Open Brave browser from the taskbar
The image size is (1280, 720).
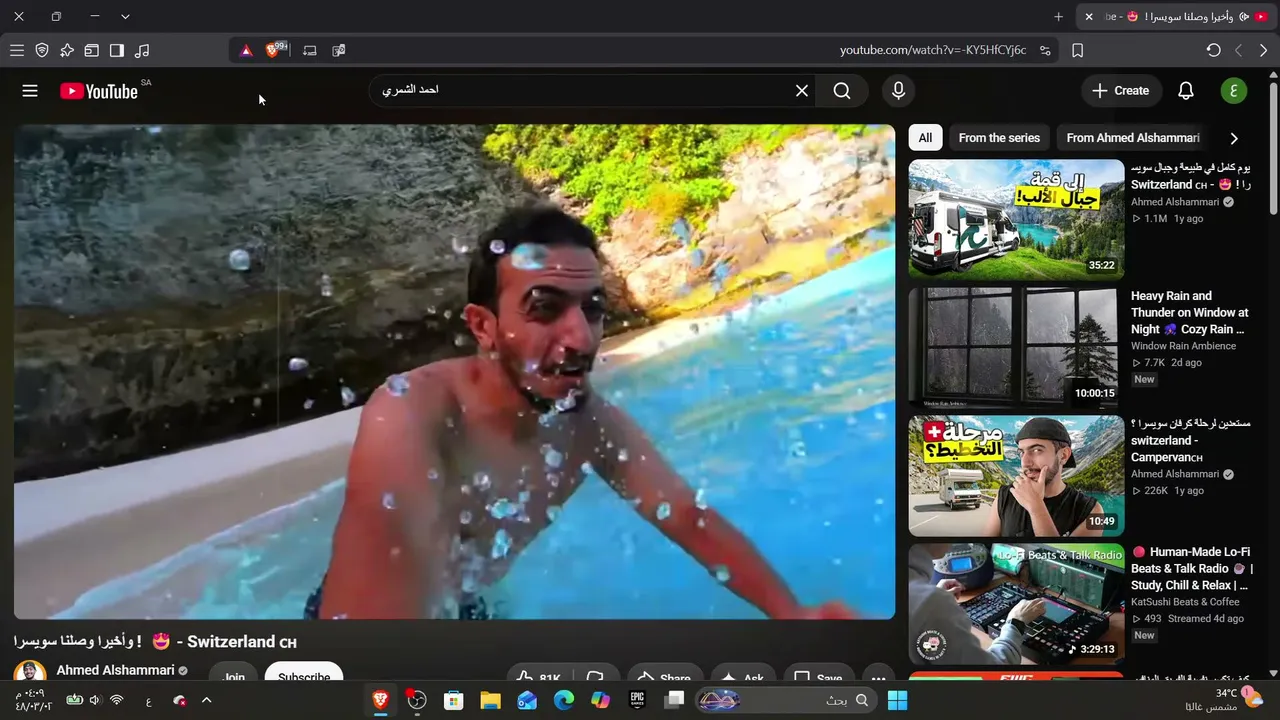point(381,700)
